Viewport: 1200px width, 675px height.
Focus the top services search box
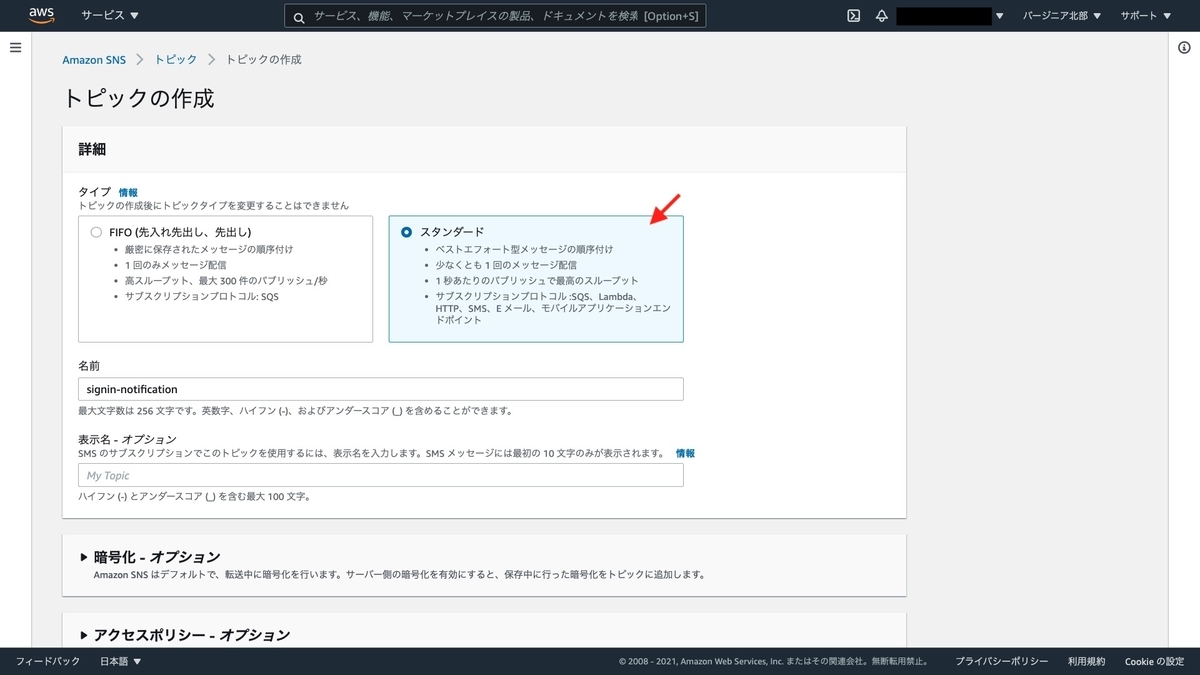(x=495, y=17)
